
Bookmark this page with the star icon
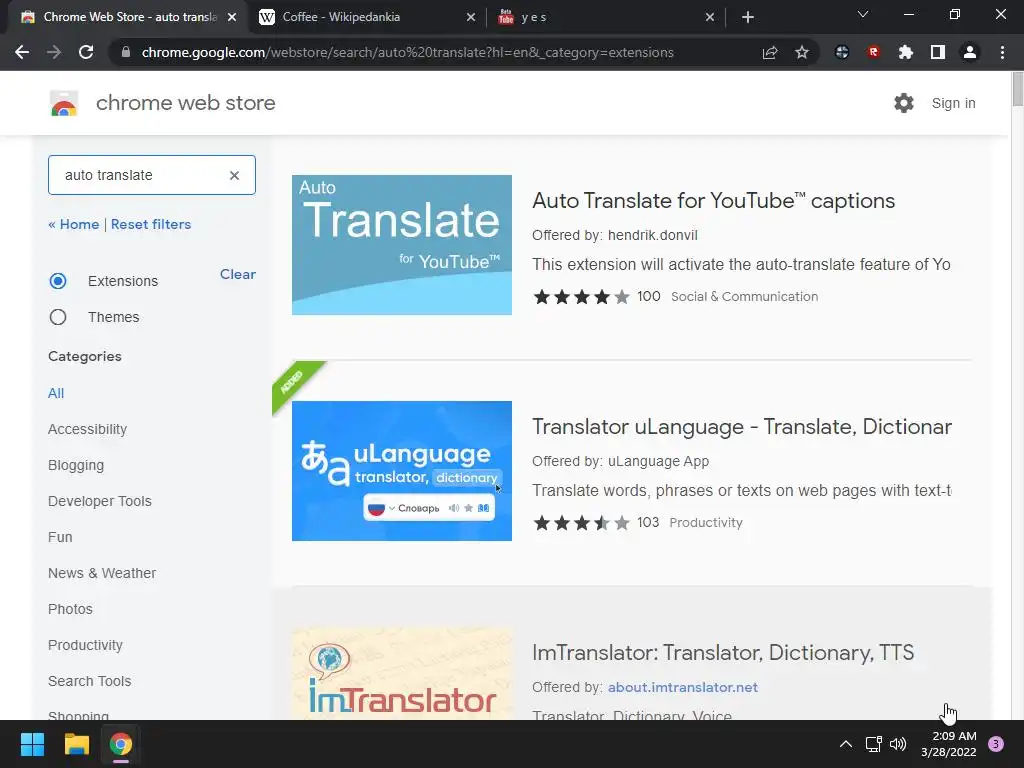point(802,52)
